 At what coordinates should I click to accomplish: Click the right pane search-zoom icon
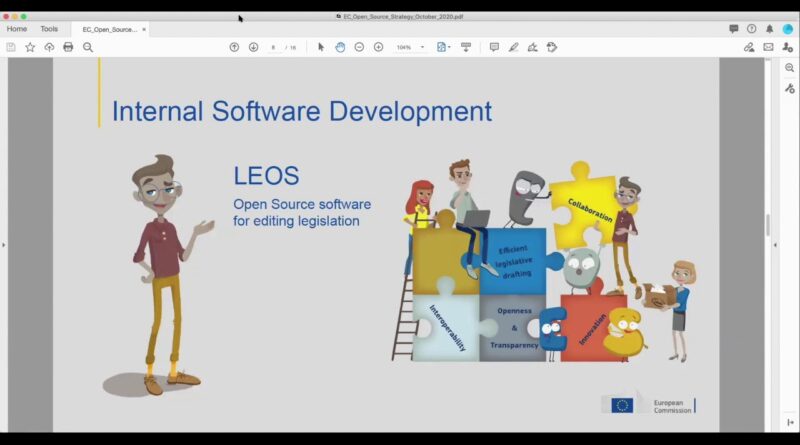(x=790, y=68)
